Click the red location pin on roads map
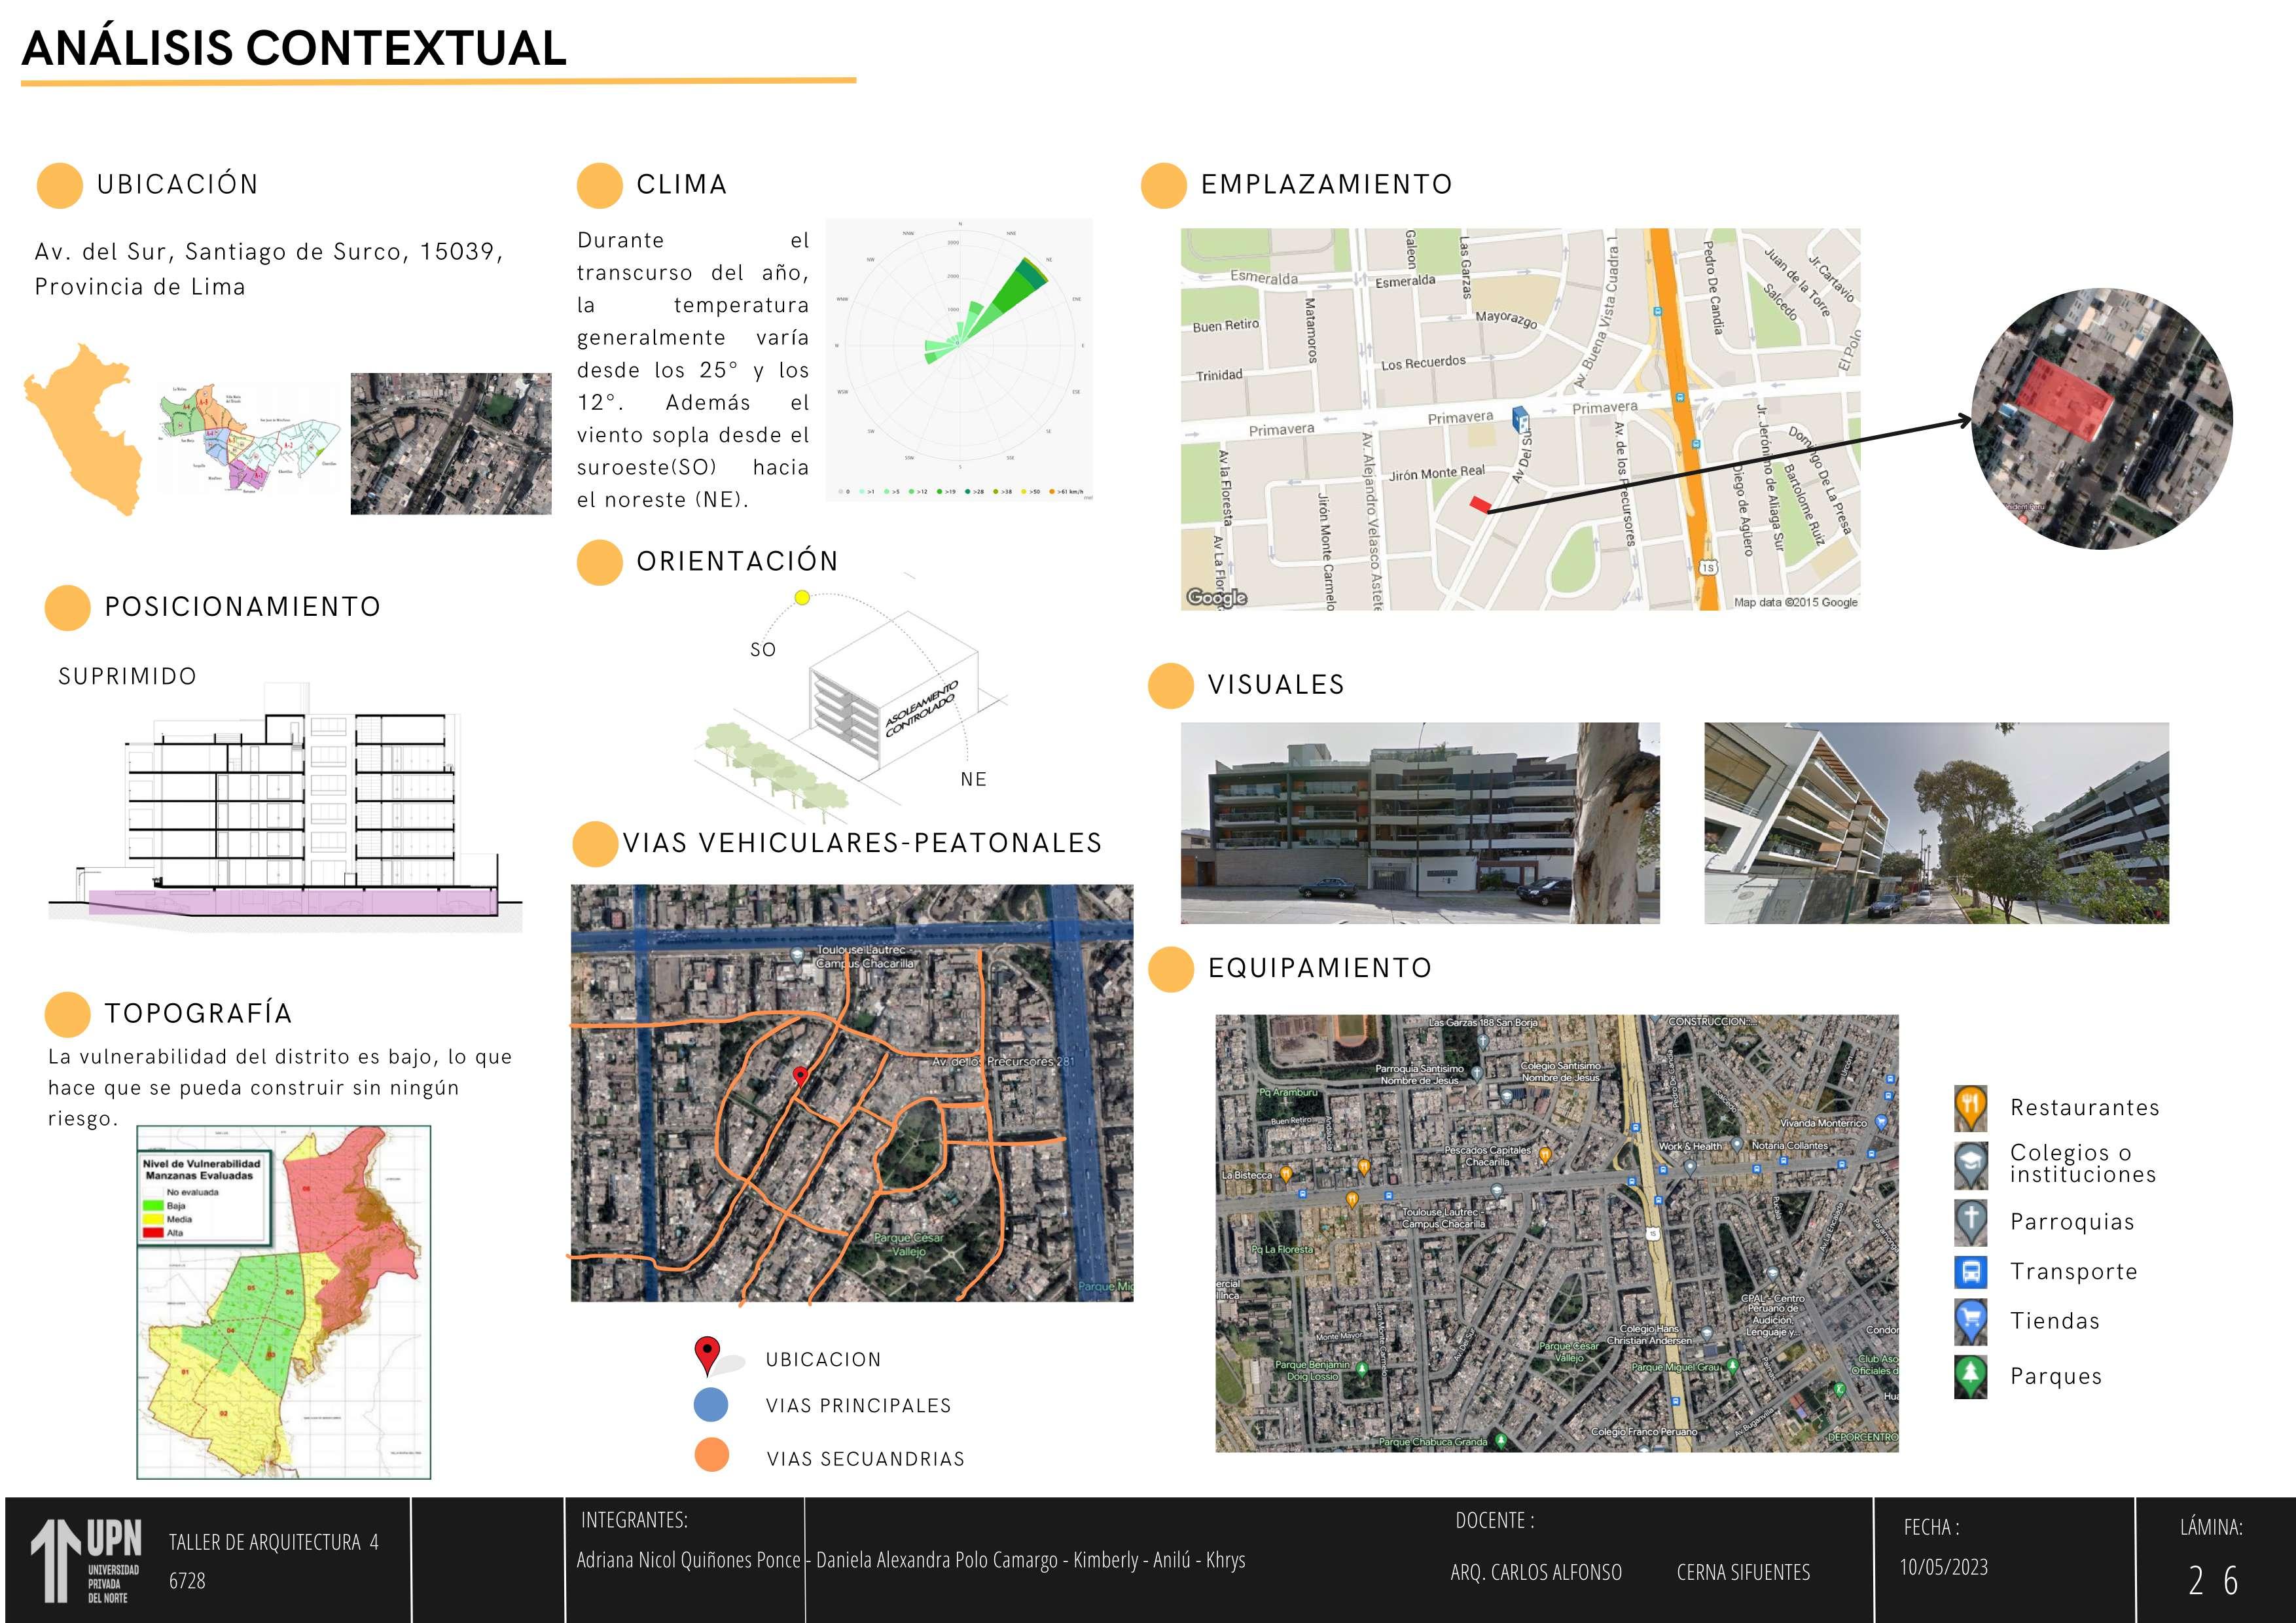This screenshot has width=2296, height=1623. [800, 1076]
